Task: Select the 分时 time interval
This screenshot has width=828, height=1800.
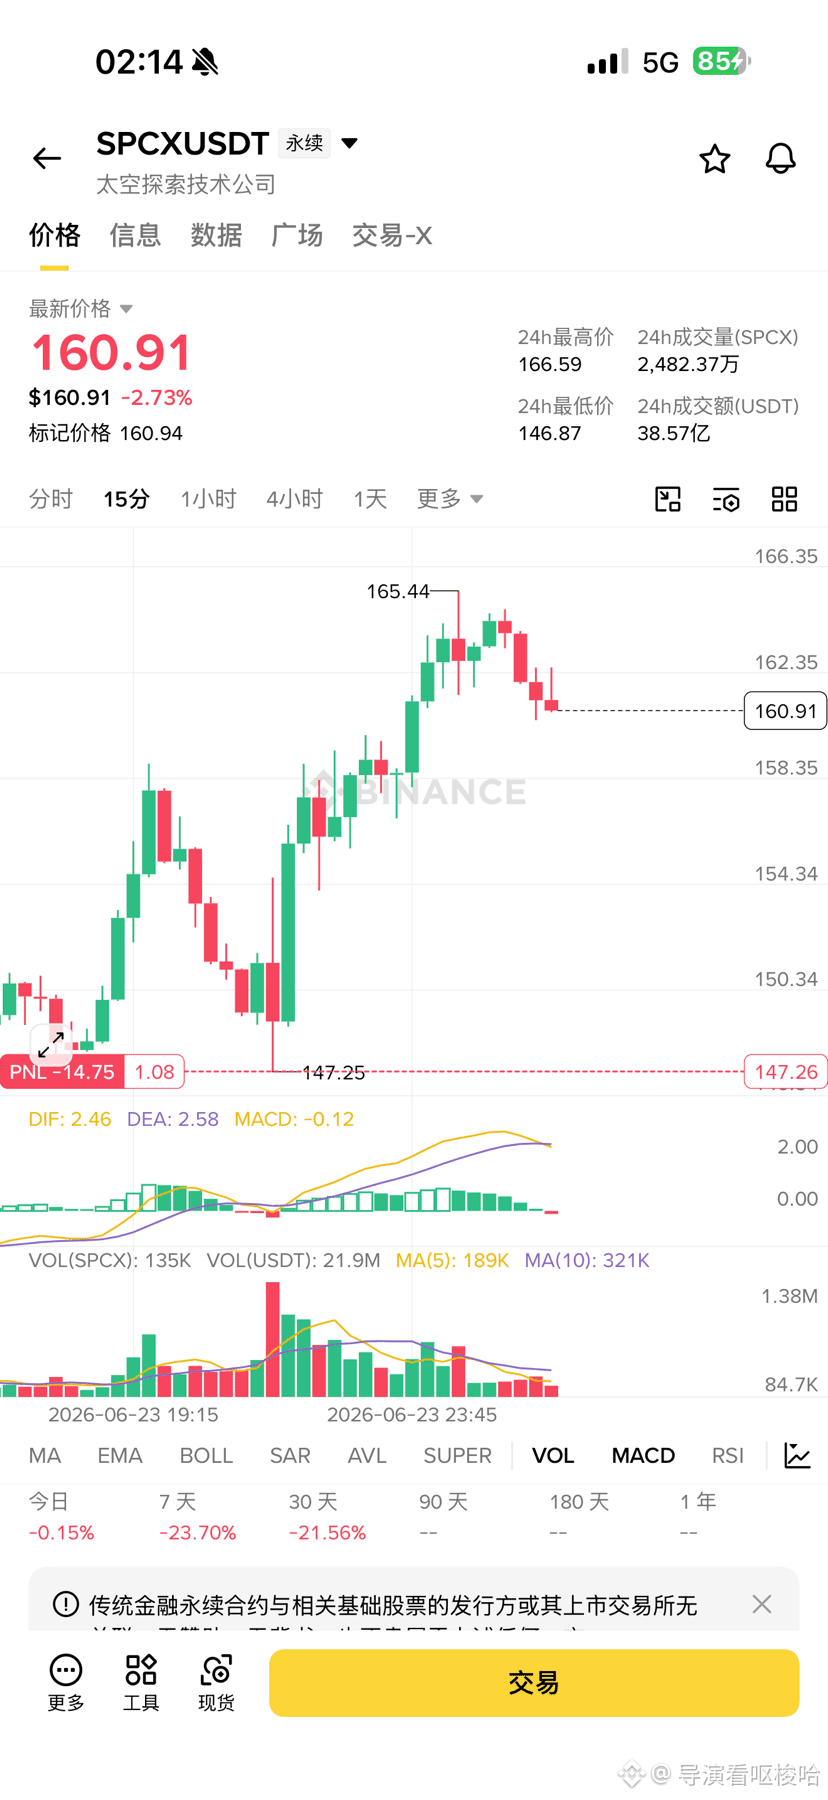Action: [x=51, y=499]
